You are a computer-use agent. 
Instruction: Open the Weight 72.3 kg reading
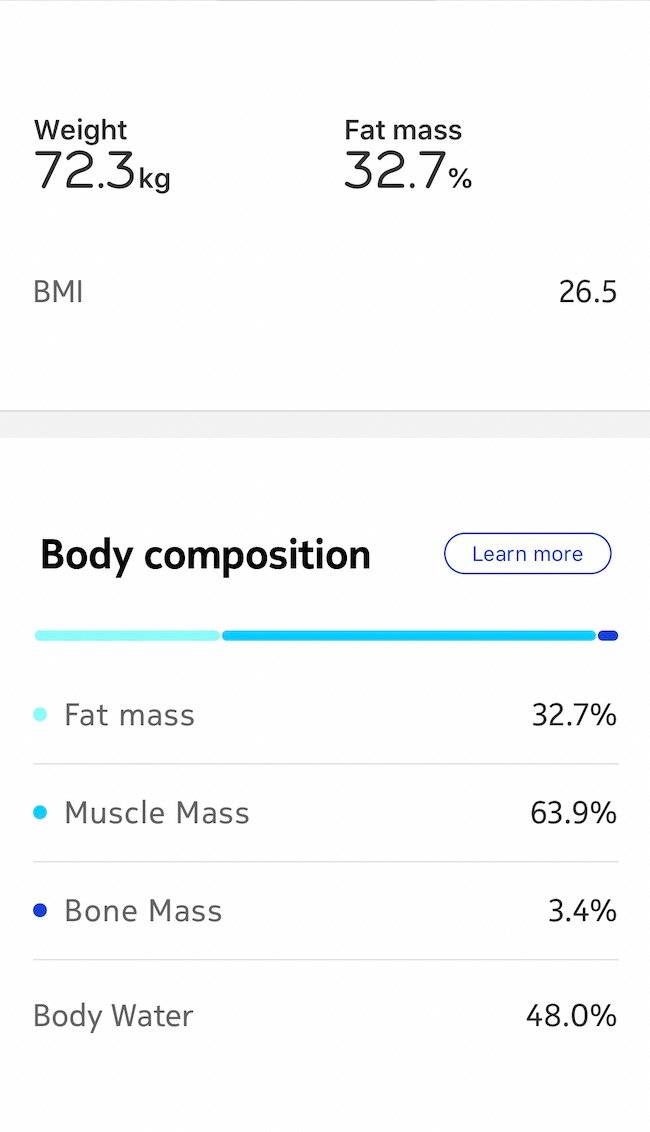(x=102, y=154)
